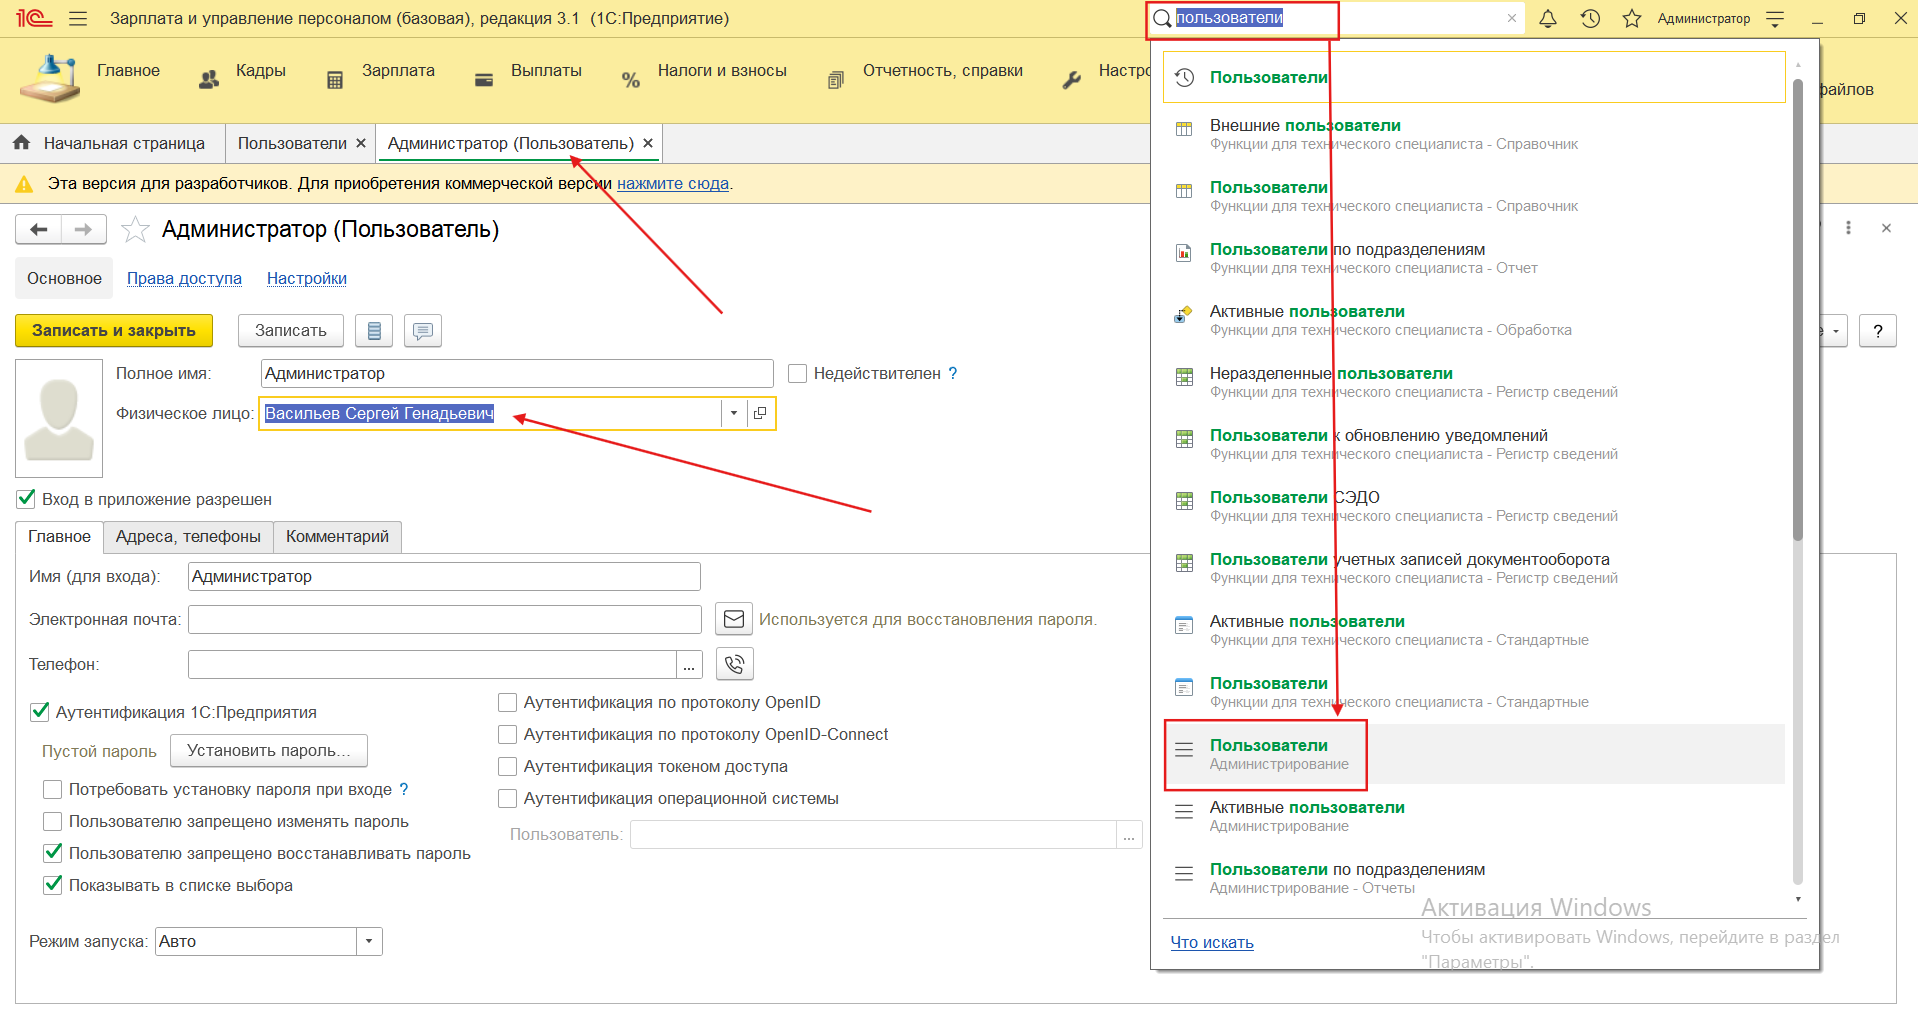Uncheck Показывать в списке выбора

click(x=53, y=885)
